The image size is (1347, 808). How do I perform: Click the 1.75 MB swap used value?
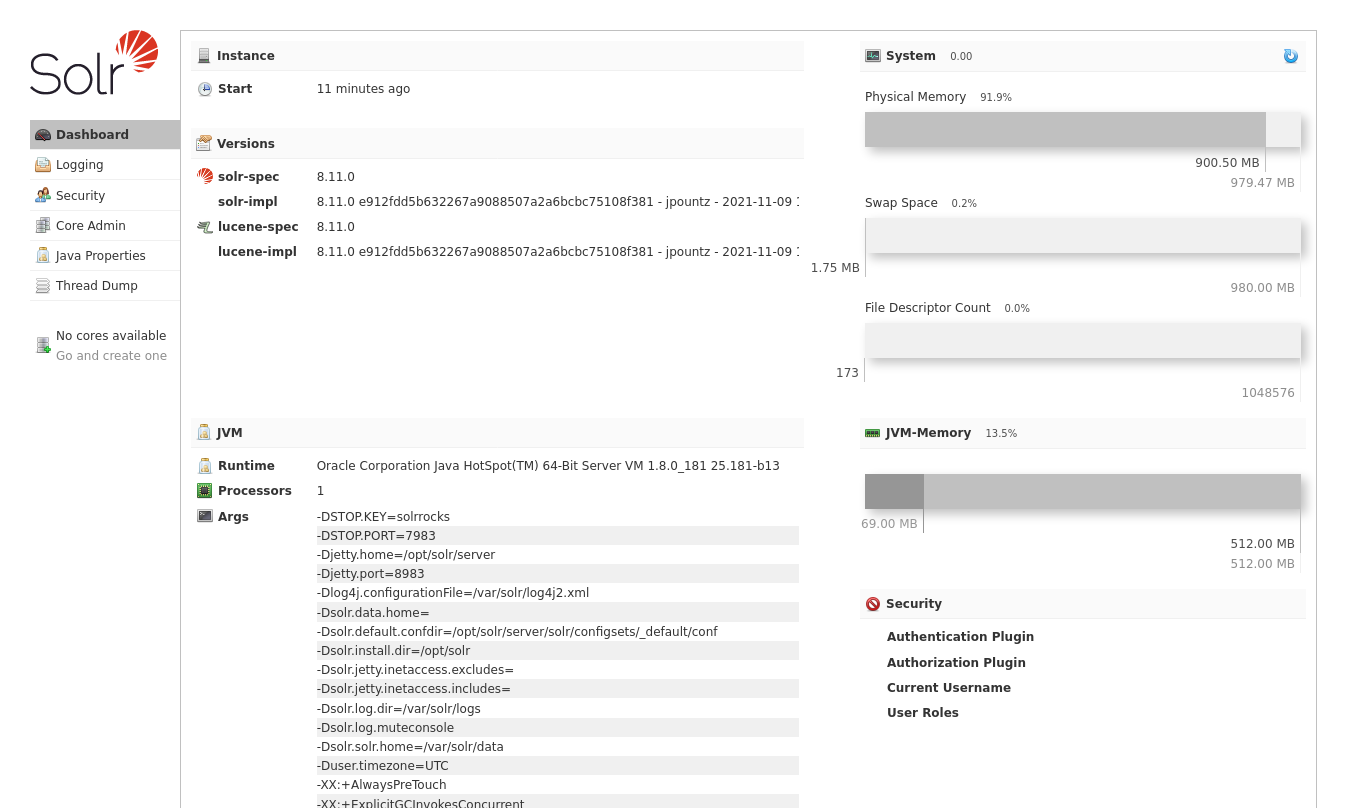(x=835, y=268)
